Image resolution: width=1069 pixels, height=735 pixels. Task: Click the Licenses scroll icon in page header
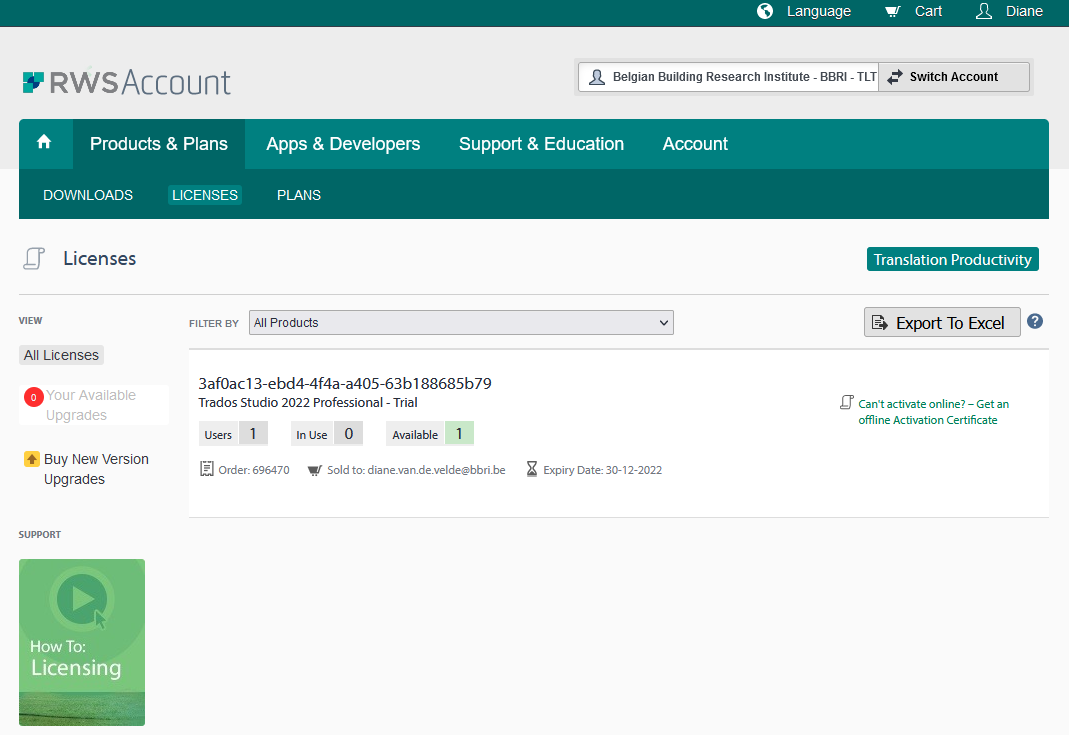34,258
